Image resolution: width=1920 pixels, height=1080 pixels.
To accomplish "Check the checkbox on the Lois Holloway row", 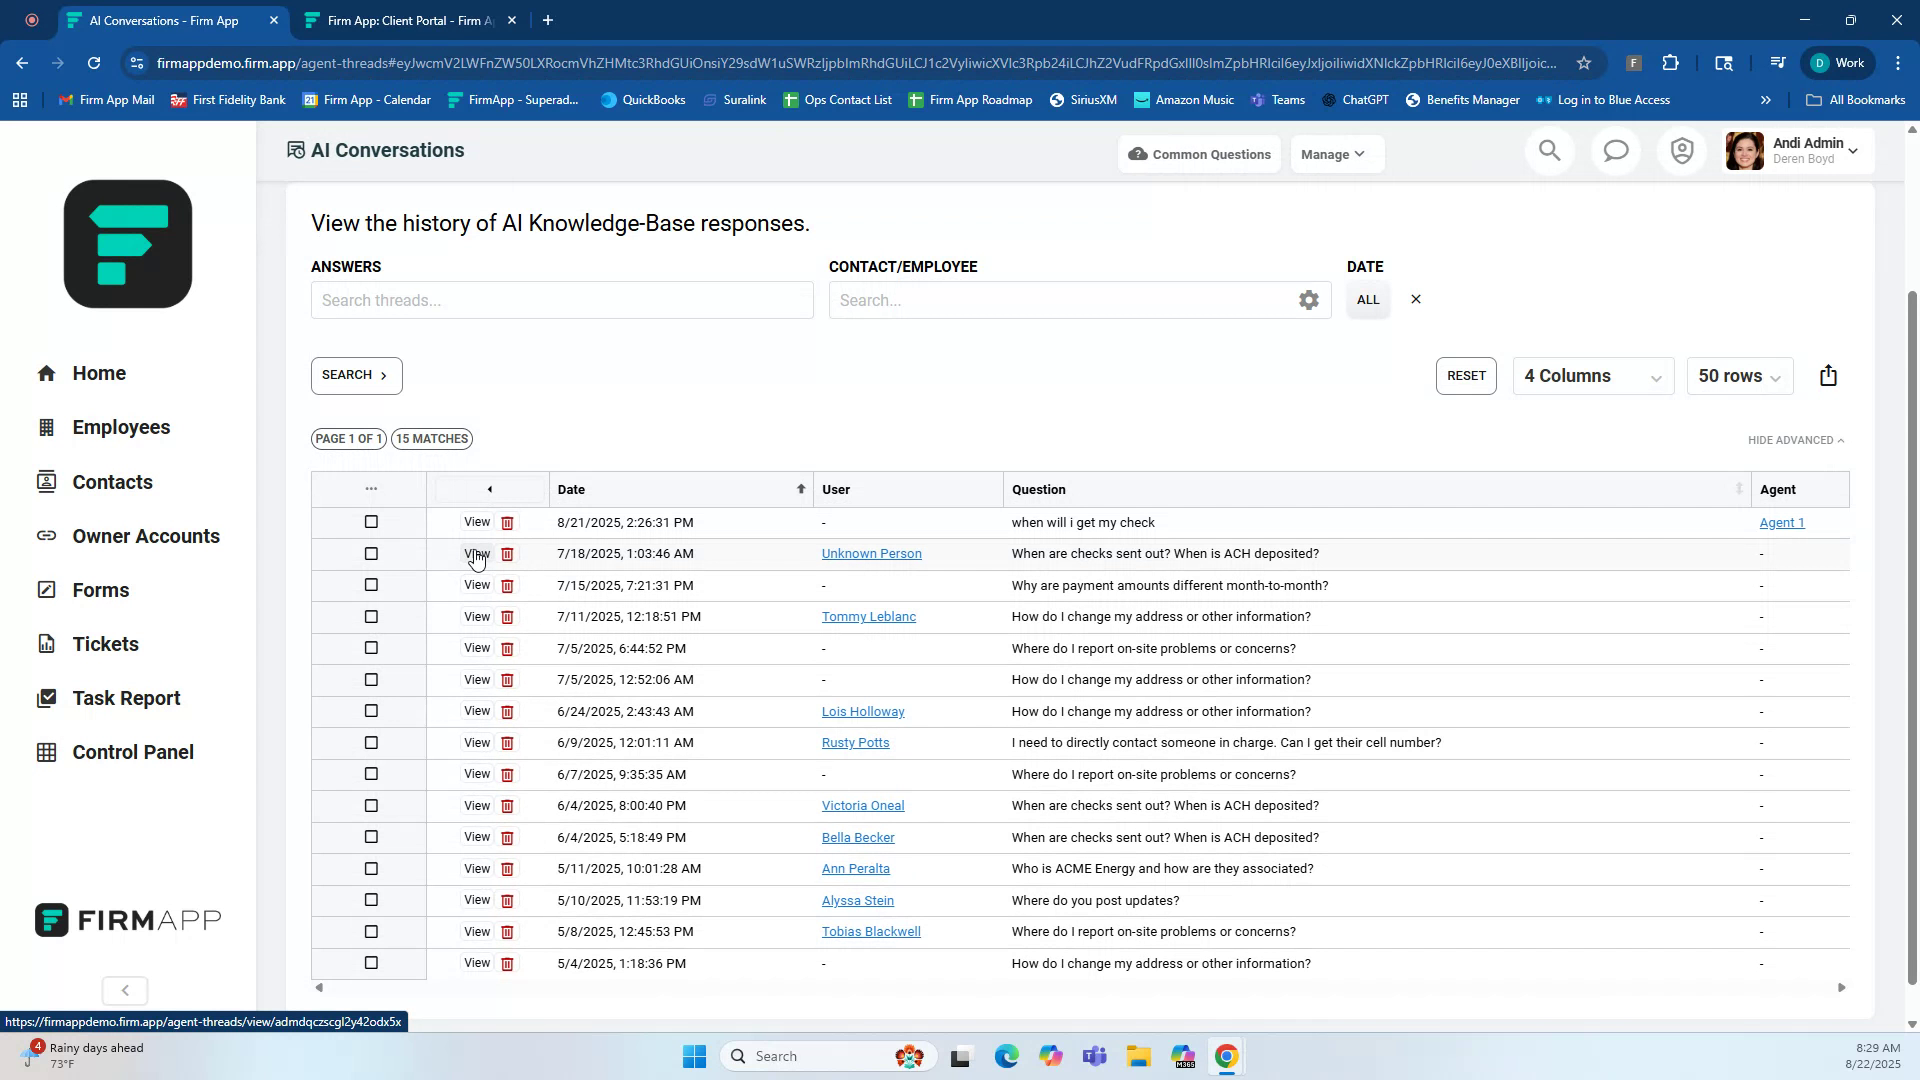I will click(x=371, y=711).
